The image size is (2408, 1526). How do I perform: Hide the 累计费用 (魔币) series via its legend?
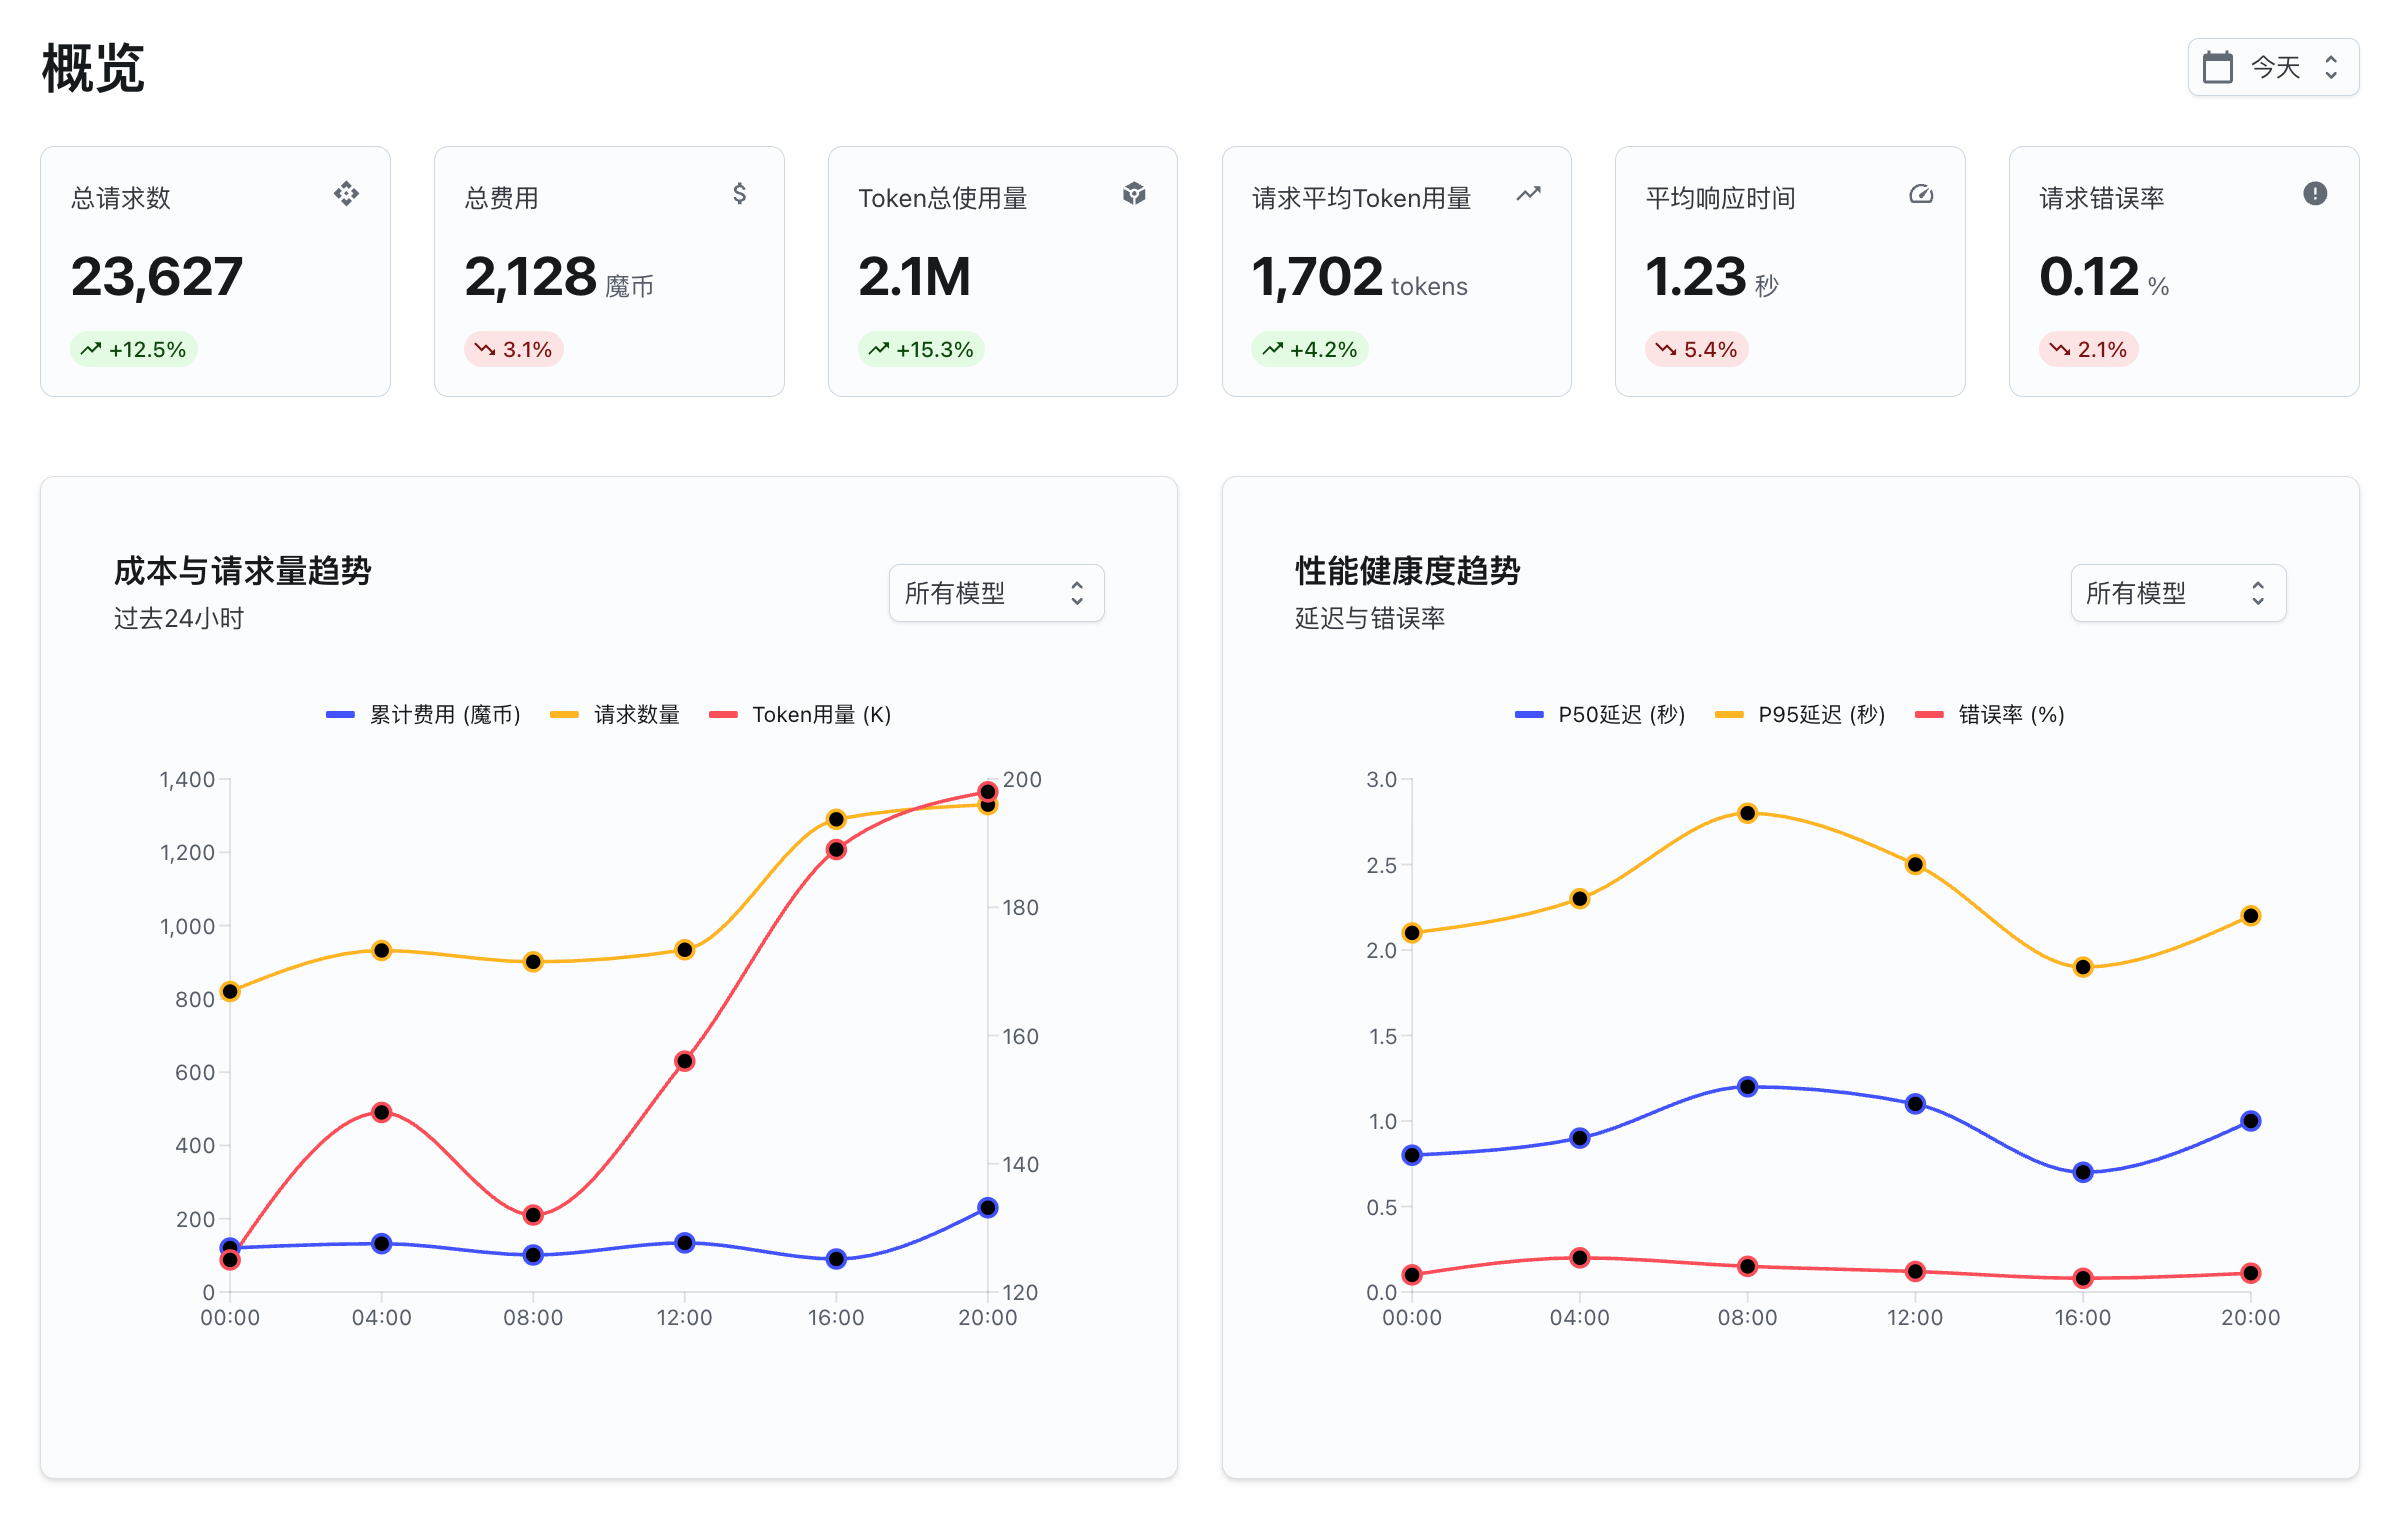[x=424, y=714]
